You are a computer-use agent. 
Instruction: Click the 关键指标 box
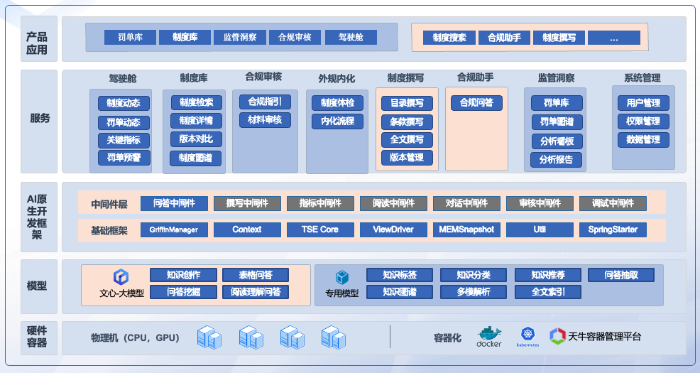coord(124,140)
